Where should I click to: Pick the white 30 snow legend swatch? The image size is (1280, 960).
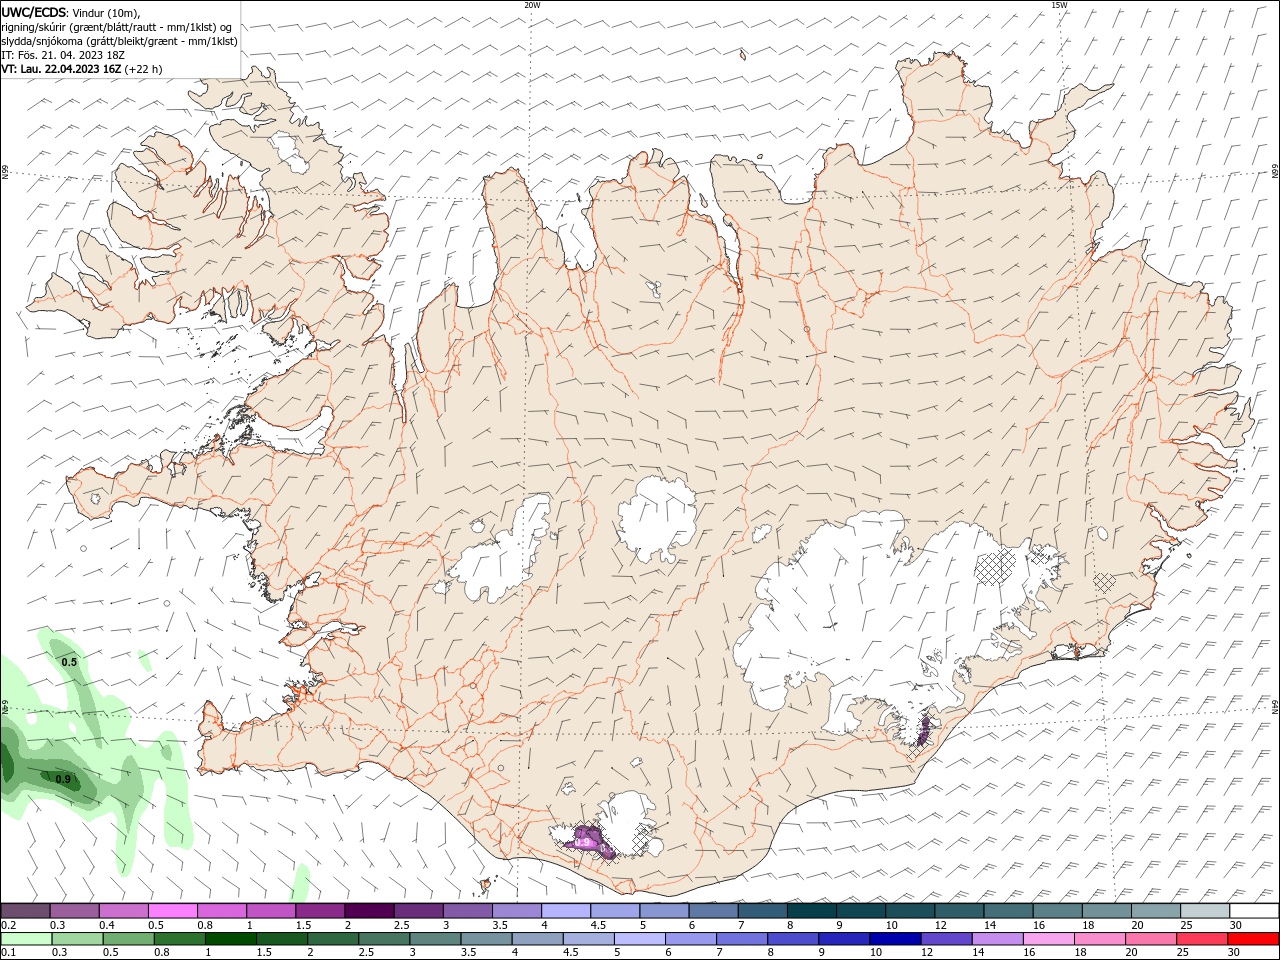click(1253, 911)
